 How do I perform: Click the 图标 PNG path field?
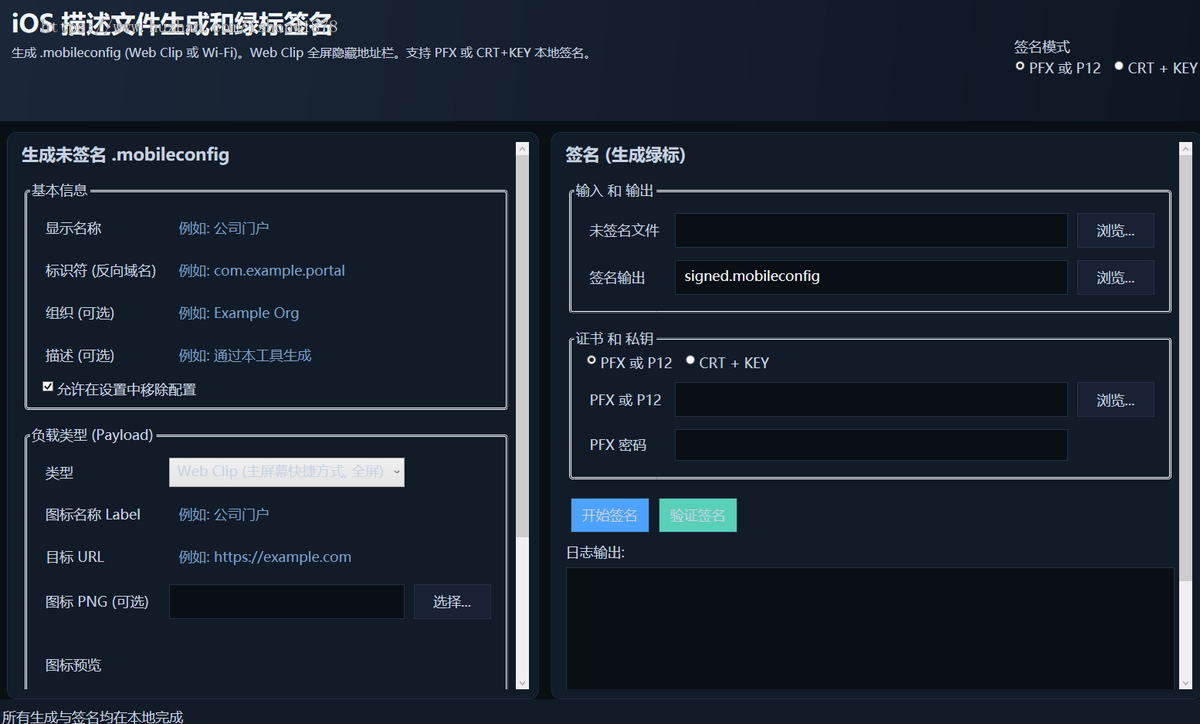point(287,601)
